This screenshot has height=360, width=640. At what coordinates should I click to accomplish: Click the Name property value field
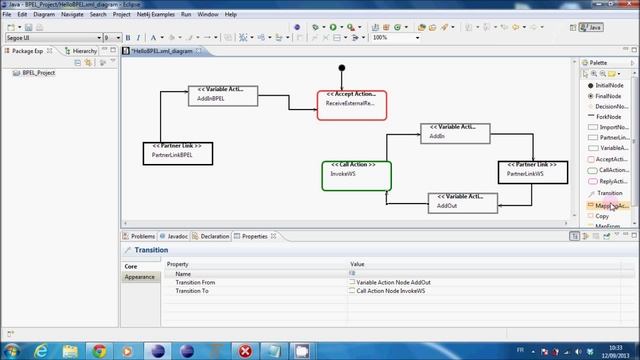(484, 274)
